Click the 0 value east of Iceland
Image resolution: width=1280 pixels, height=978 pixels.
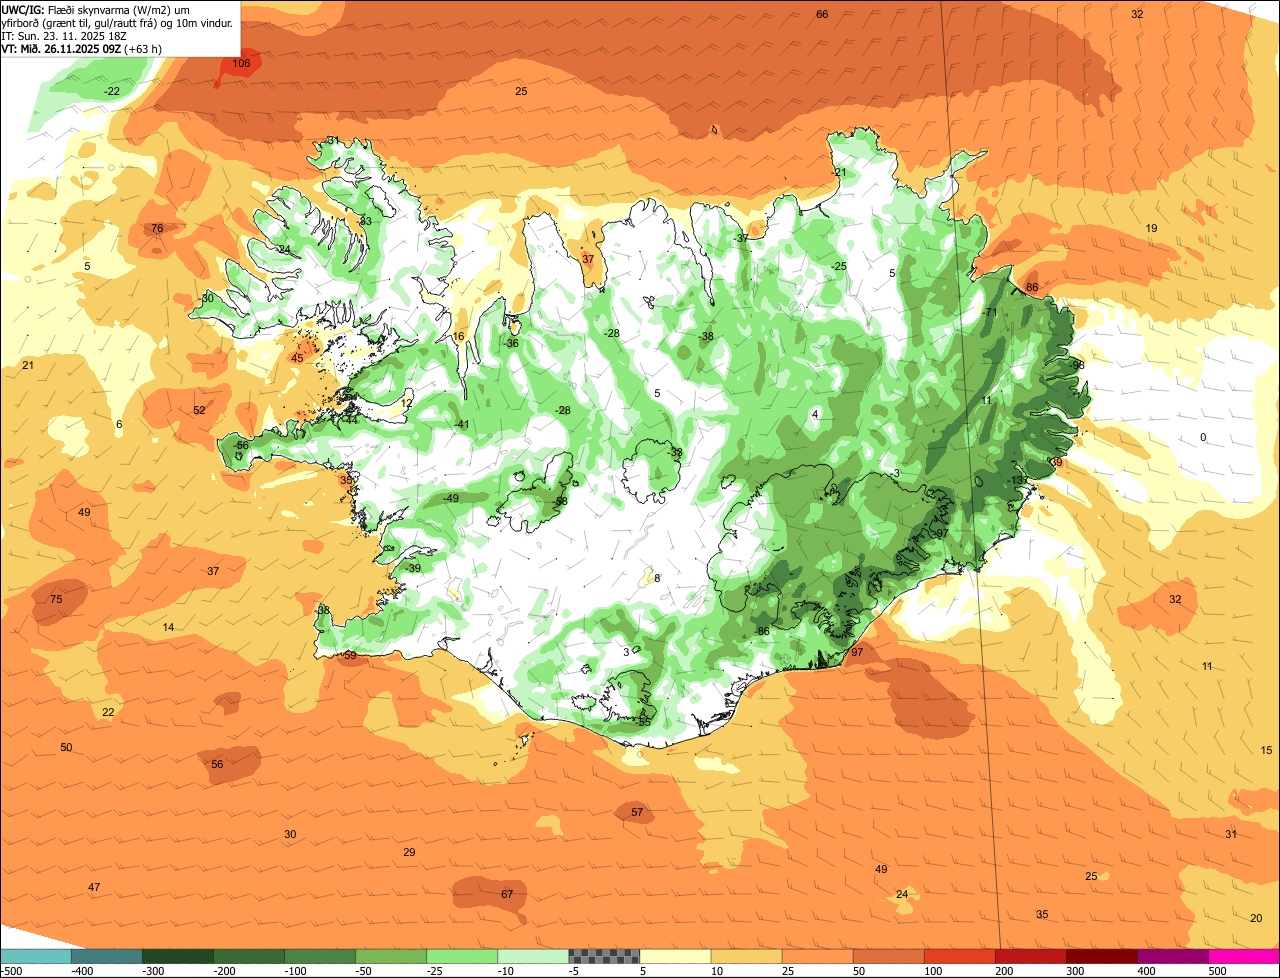pyautogui.click(x=1203, y=437)
